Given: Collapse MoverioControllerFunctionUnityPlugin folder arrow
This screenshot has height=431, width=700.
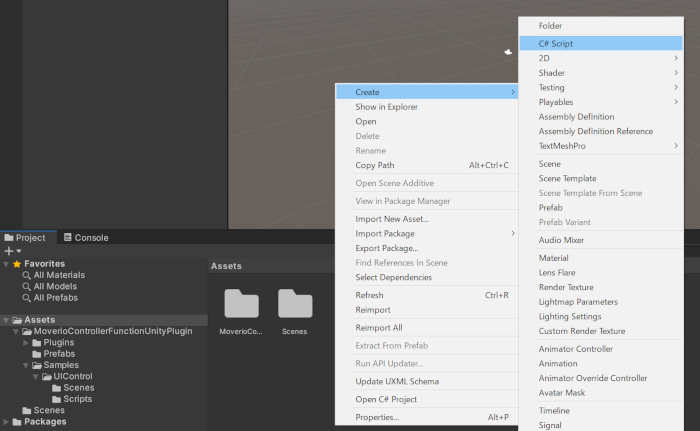Looking at the screenshot, I should (x=16, y=331).
